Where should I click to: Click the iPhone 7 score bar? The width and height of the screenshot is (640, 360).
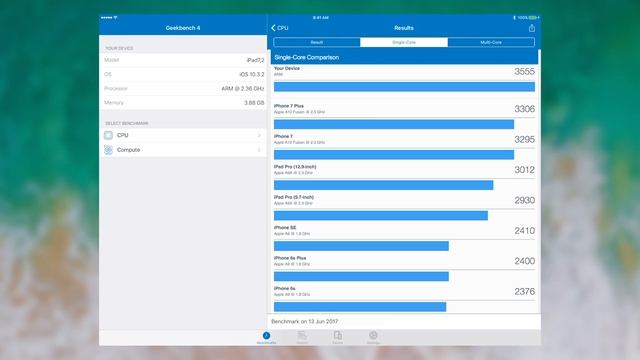[394, 154]
